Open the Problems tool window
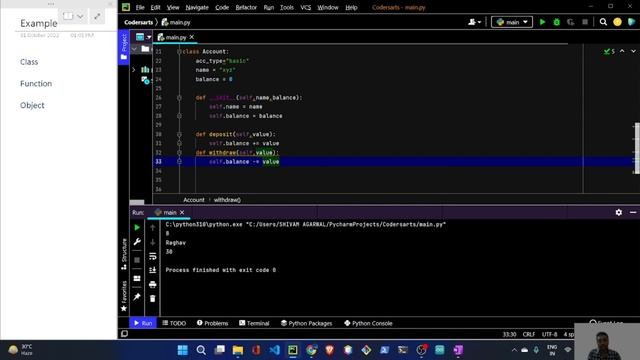The image size is (640, 360). pyautogui.click(x=212, y=323)
